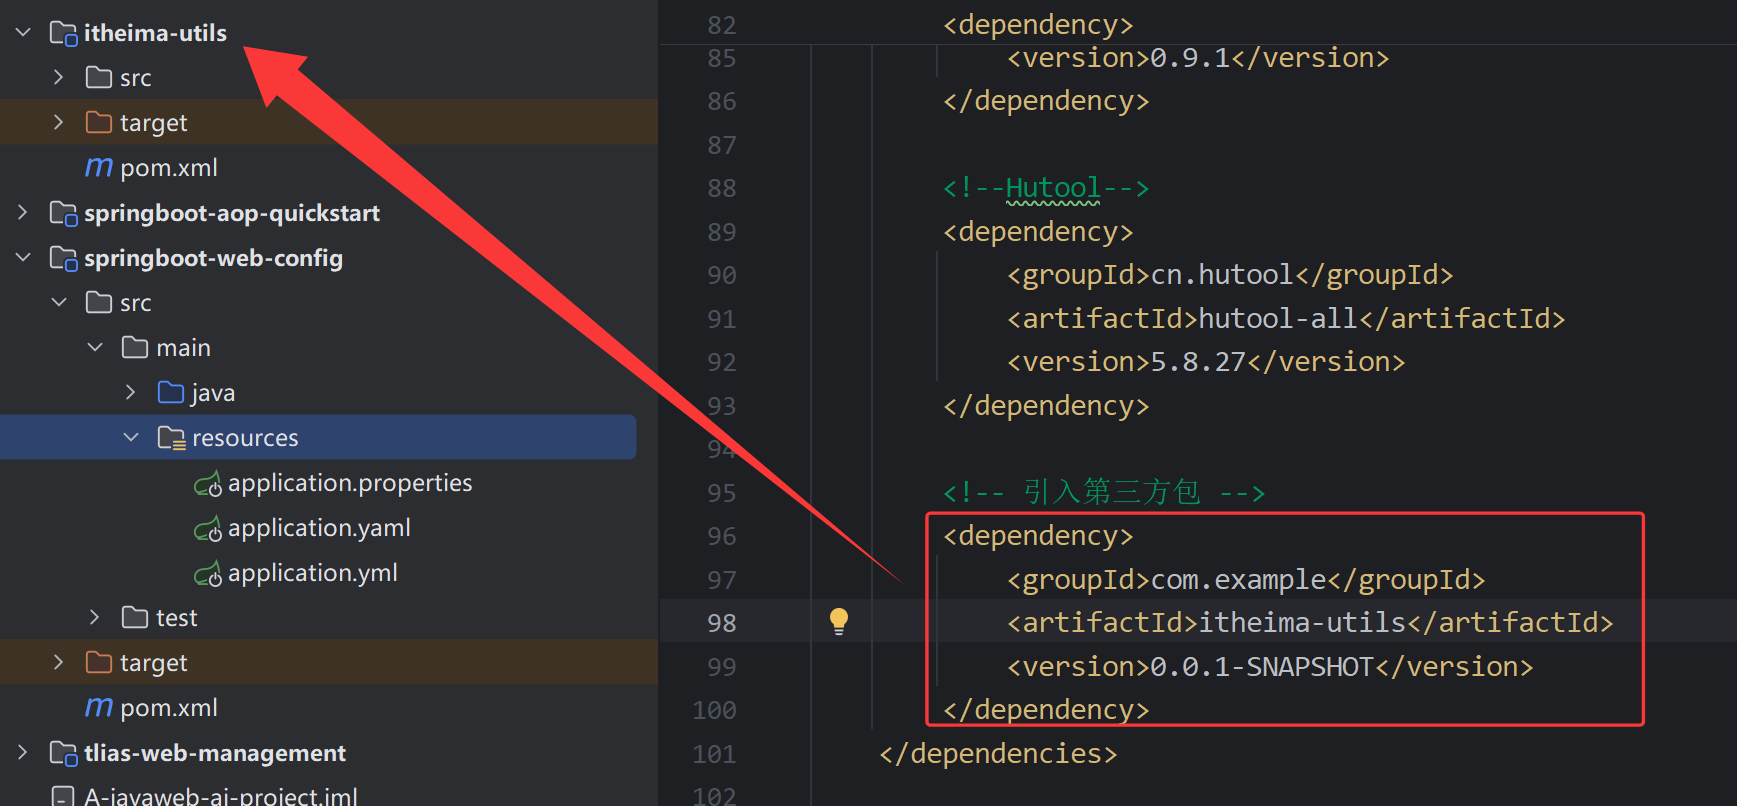Select A-javaweb-ai-project.iml file
This screenshot has width=1737, height=806.
tap(221, 796)
